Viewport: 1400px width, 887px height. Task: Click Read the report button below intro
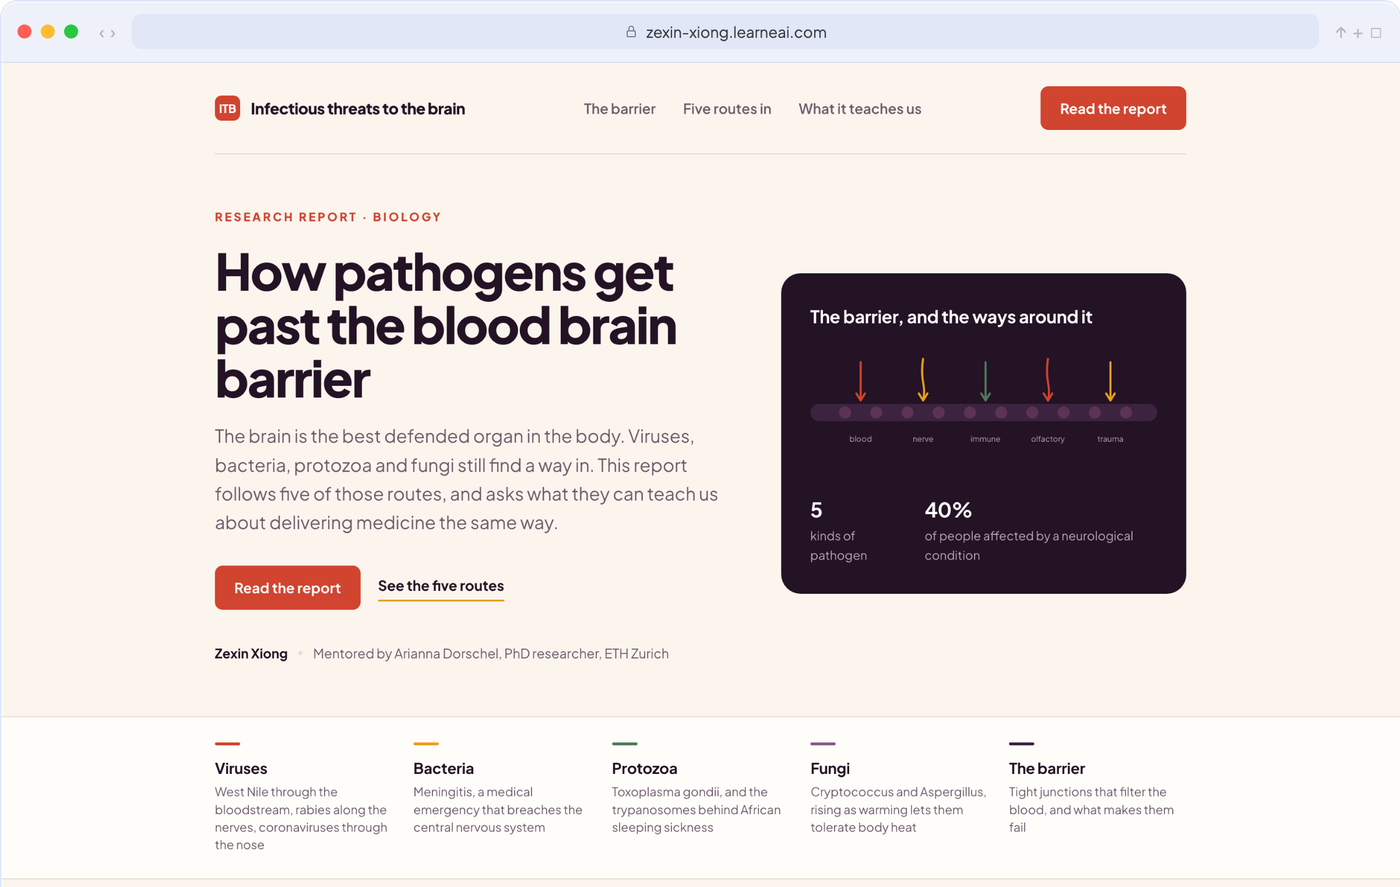pos(288,588)
